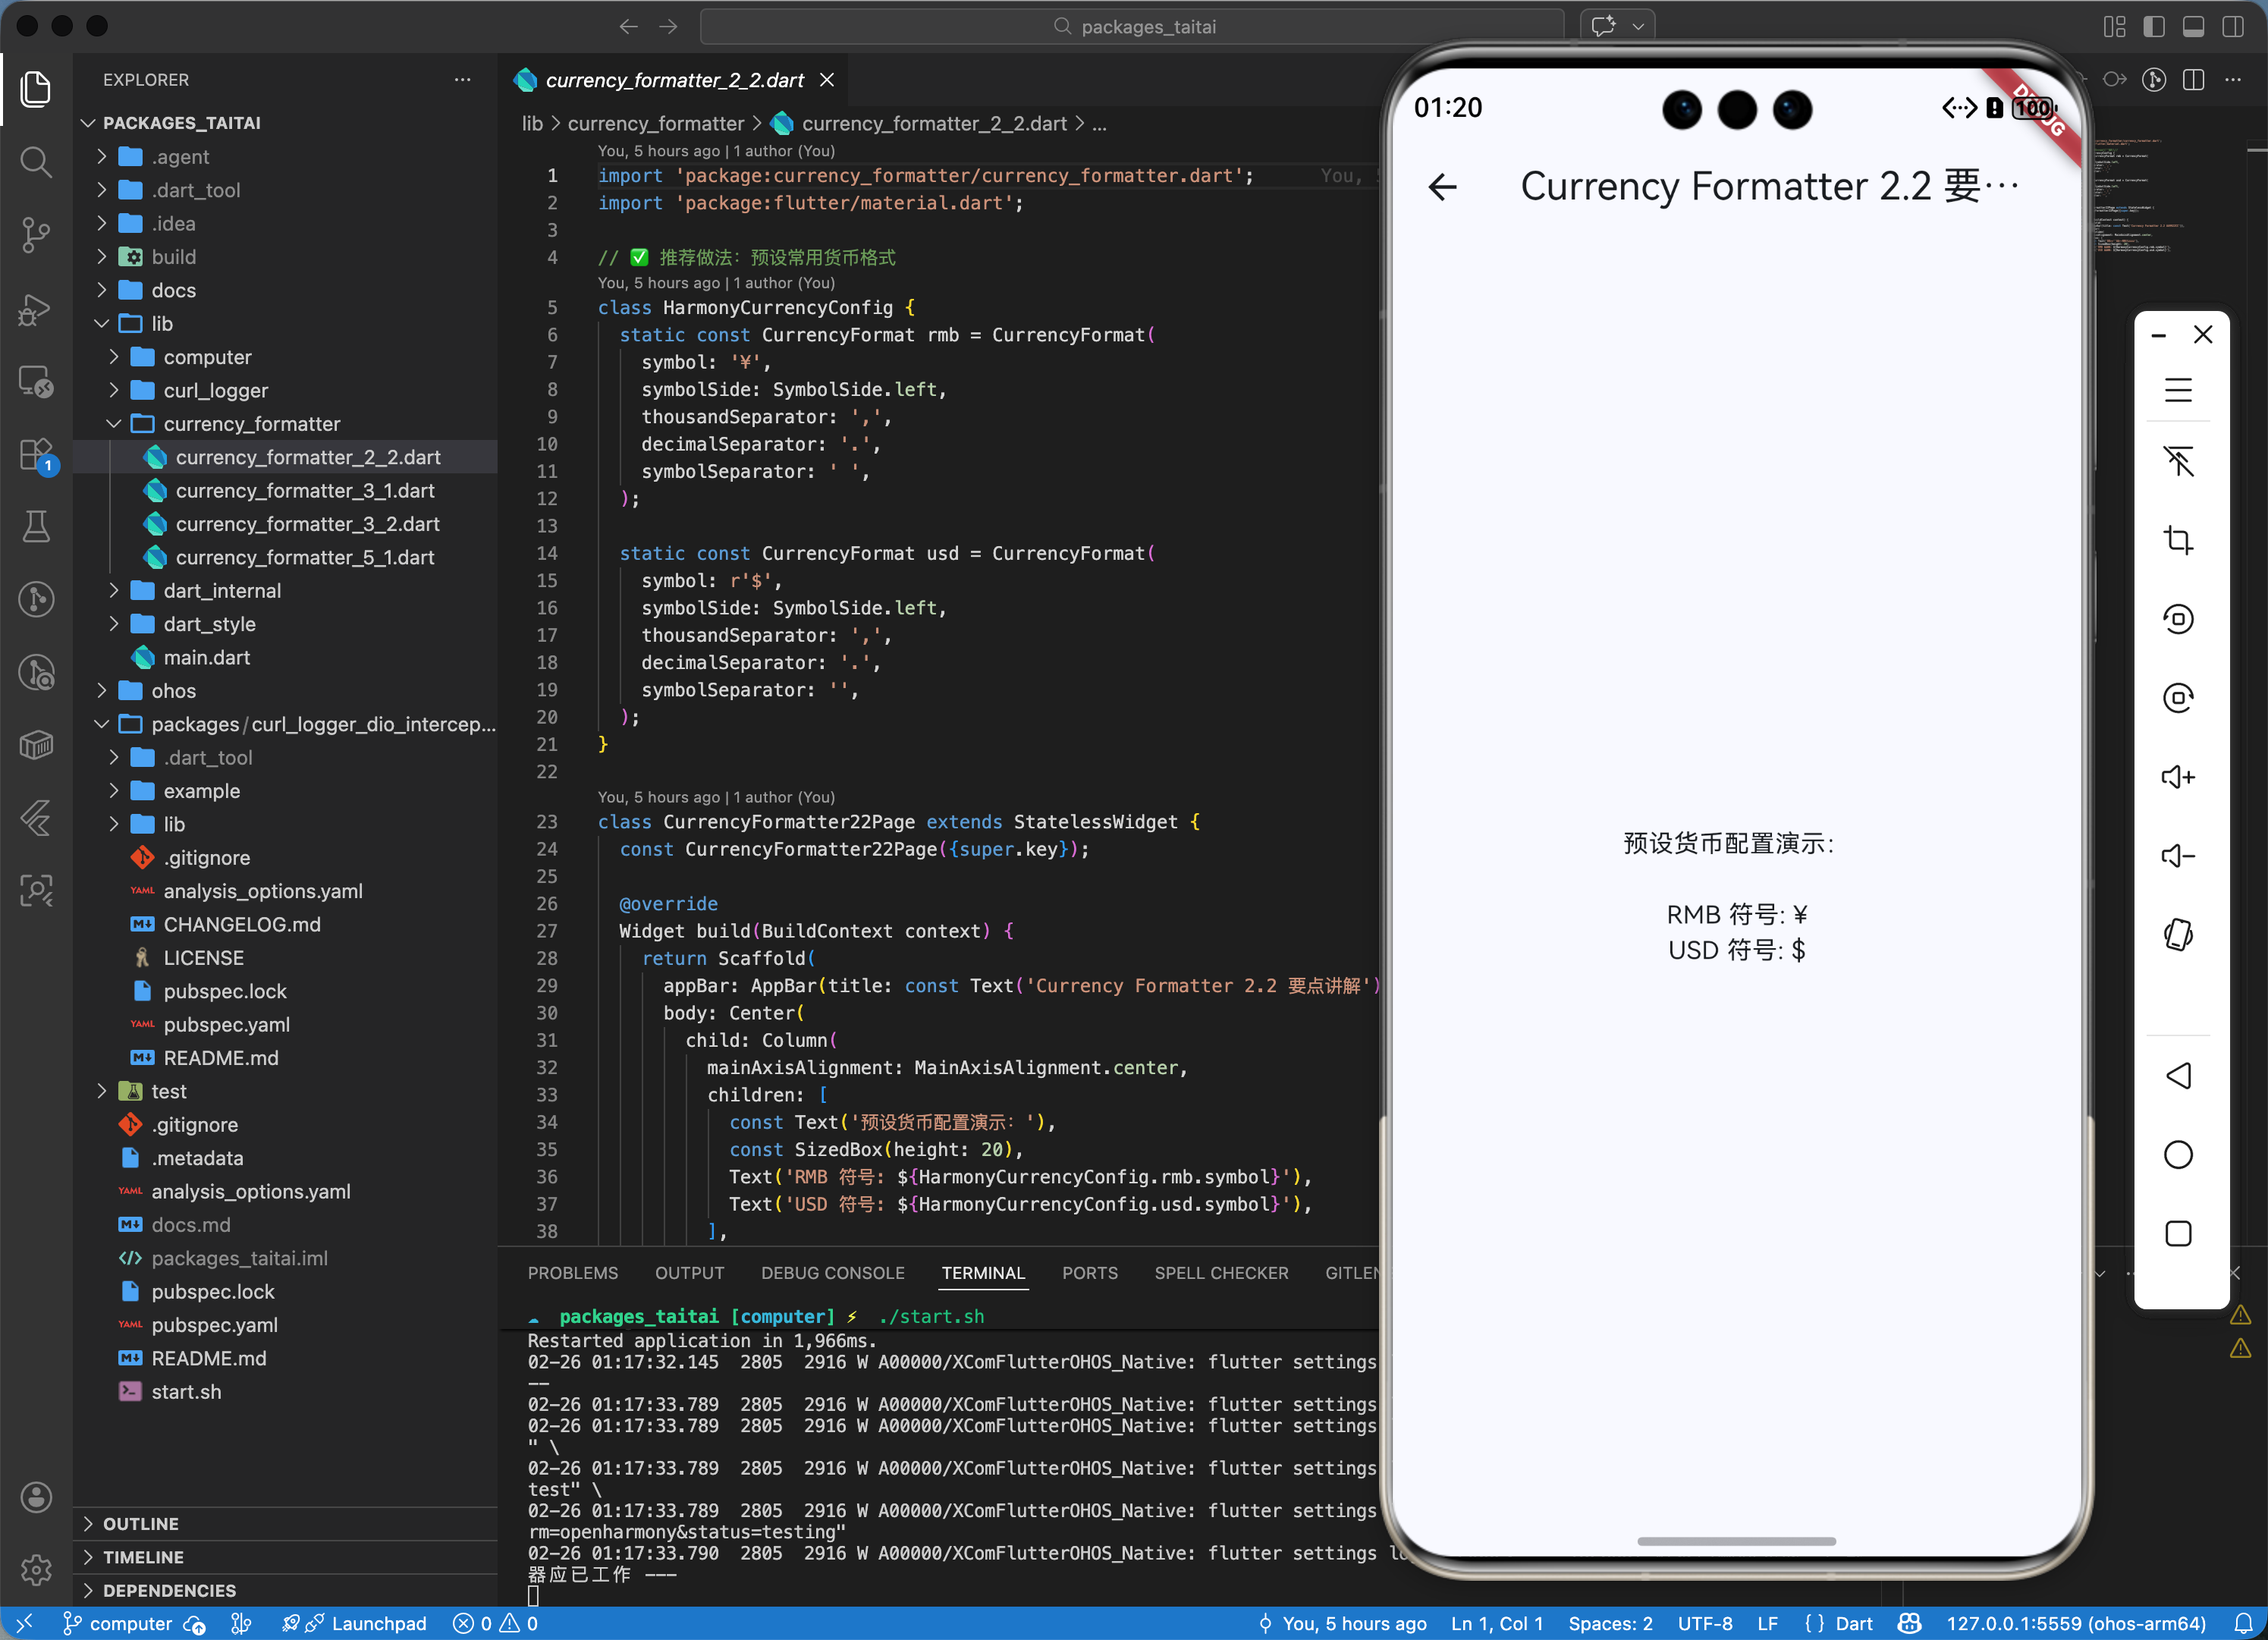Image resolution: width=2268 pixels, height=1640 pixels.
Task: Switch to the PROBLEMS tab
Action: [x=572, y=1273]
